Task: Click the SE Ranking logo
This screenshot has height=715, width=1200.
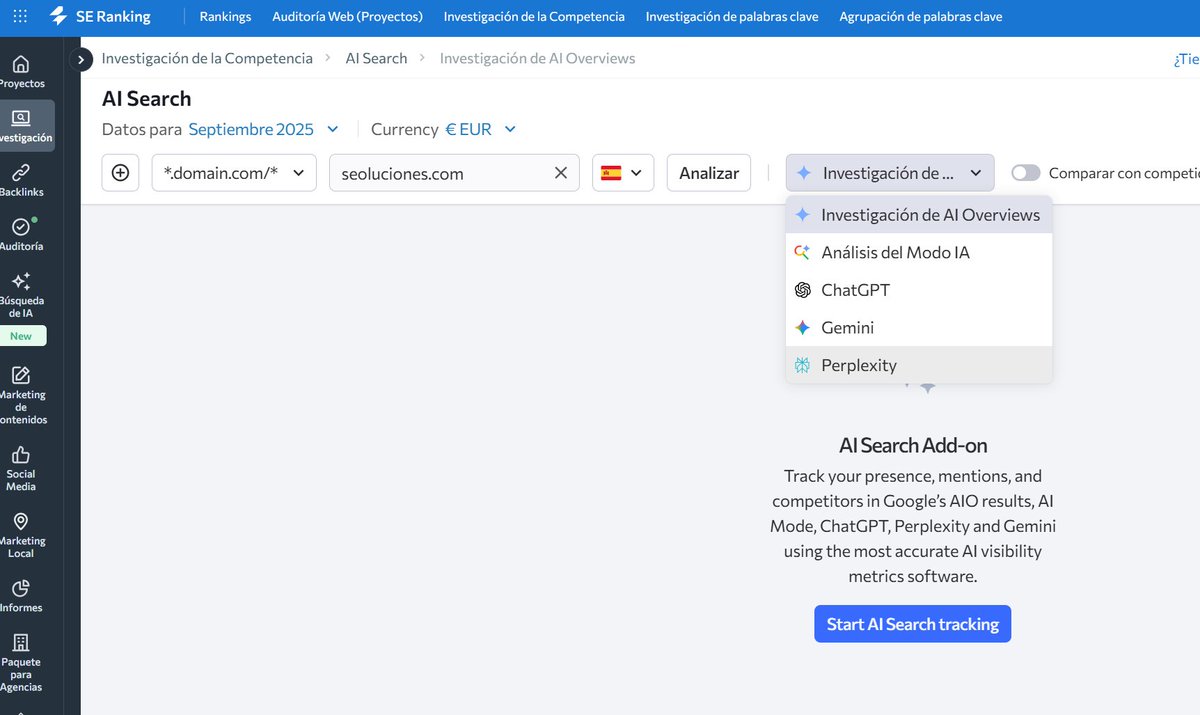Action: coord(100,17)
